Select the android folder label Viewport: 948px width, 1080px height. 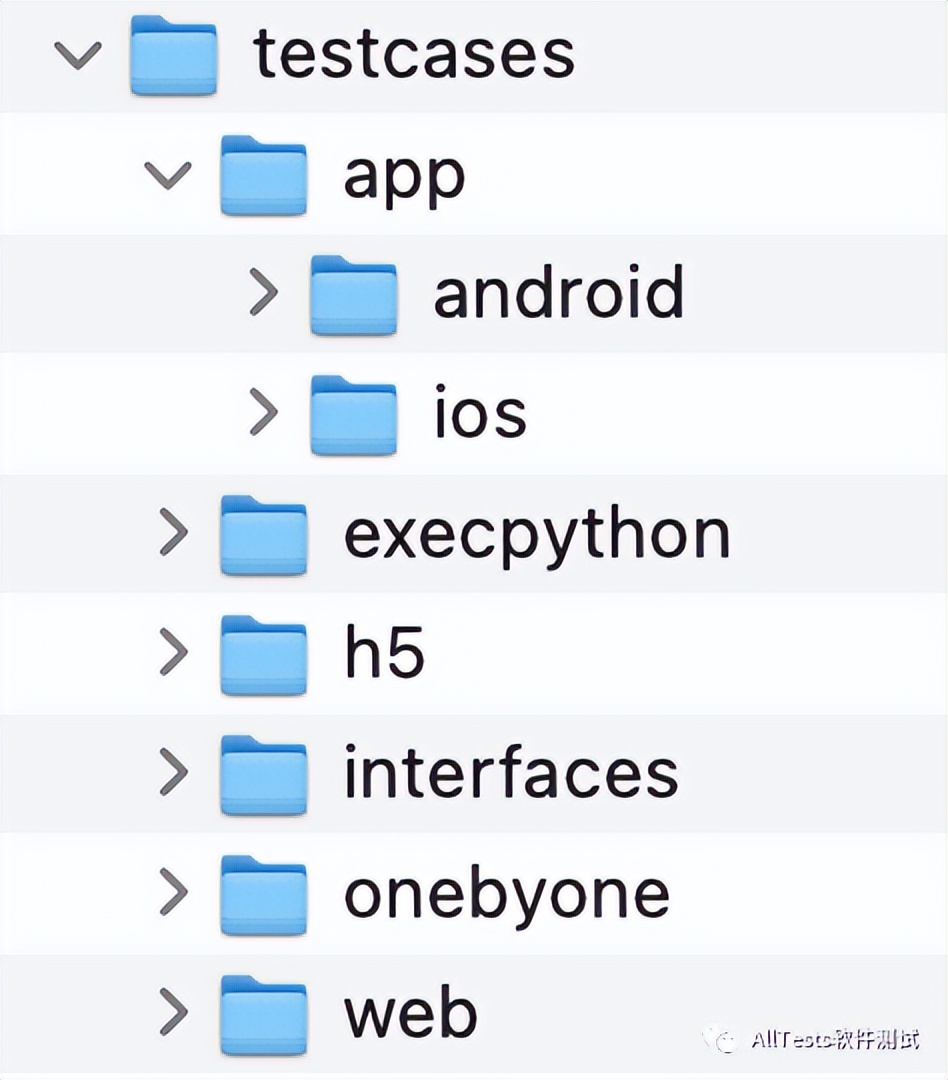tap(559, 292)
